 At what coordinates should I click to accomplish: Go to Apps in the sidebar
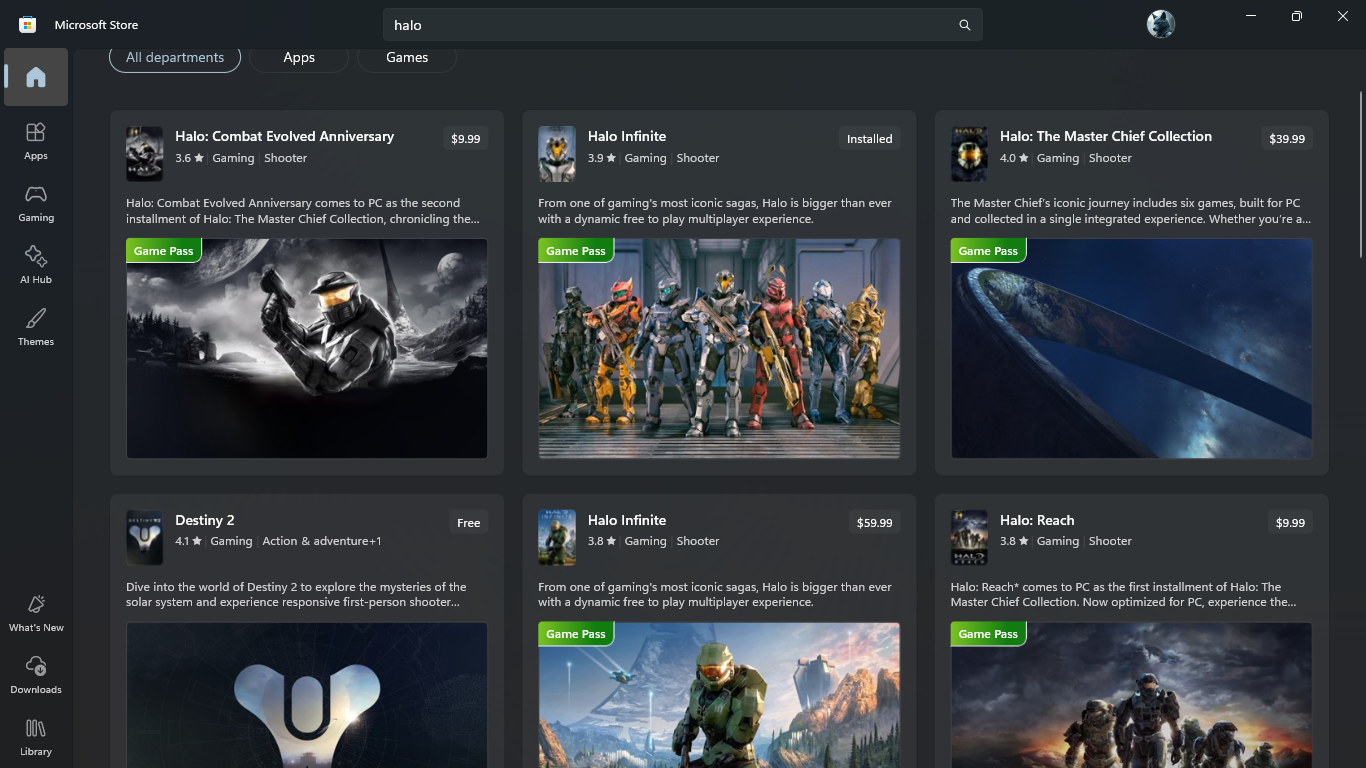[x=36, y=141]
